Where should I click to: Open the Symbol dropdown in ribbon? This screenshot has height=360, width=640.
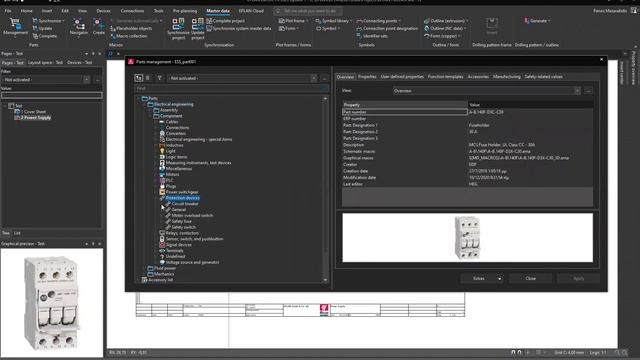328,29
